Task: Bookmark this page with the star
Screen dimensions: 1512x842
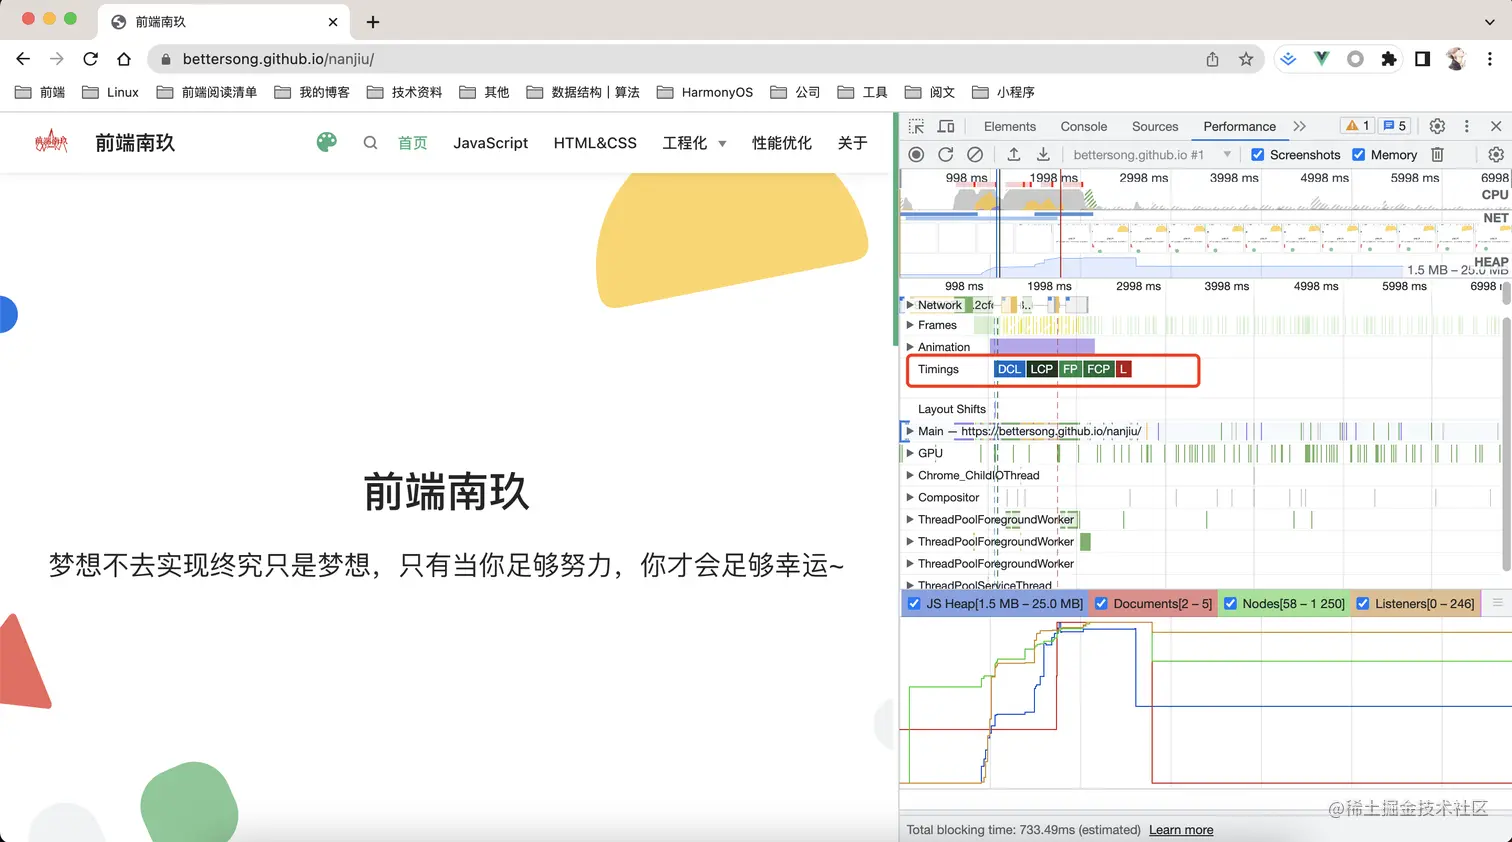Action: tap(1246, 59)
